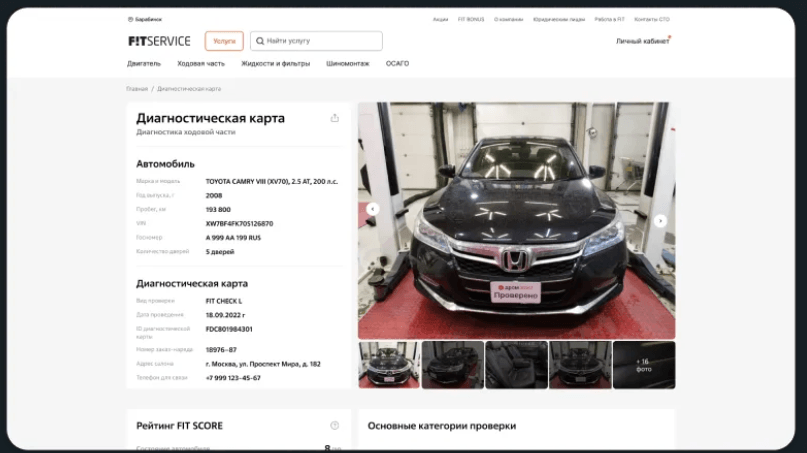Focus the Найти услугу search field
The image size is (807, 453).
click(x=316, y=41)
